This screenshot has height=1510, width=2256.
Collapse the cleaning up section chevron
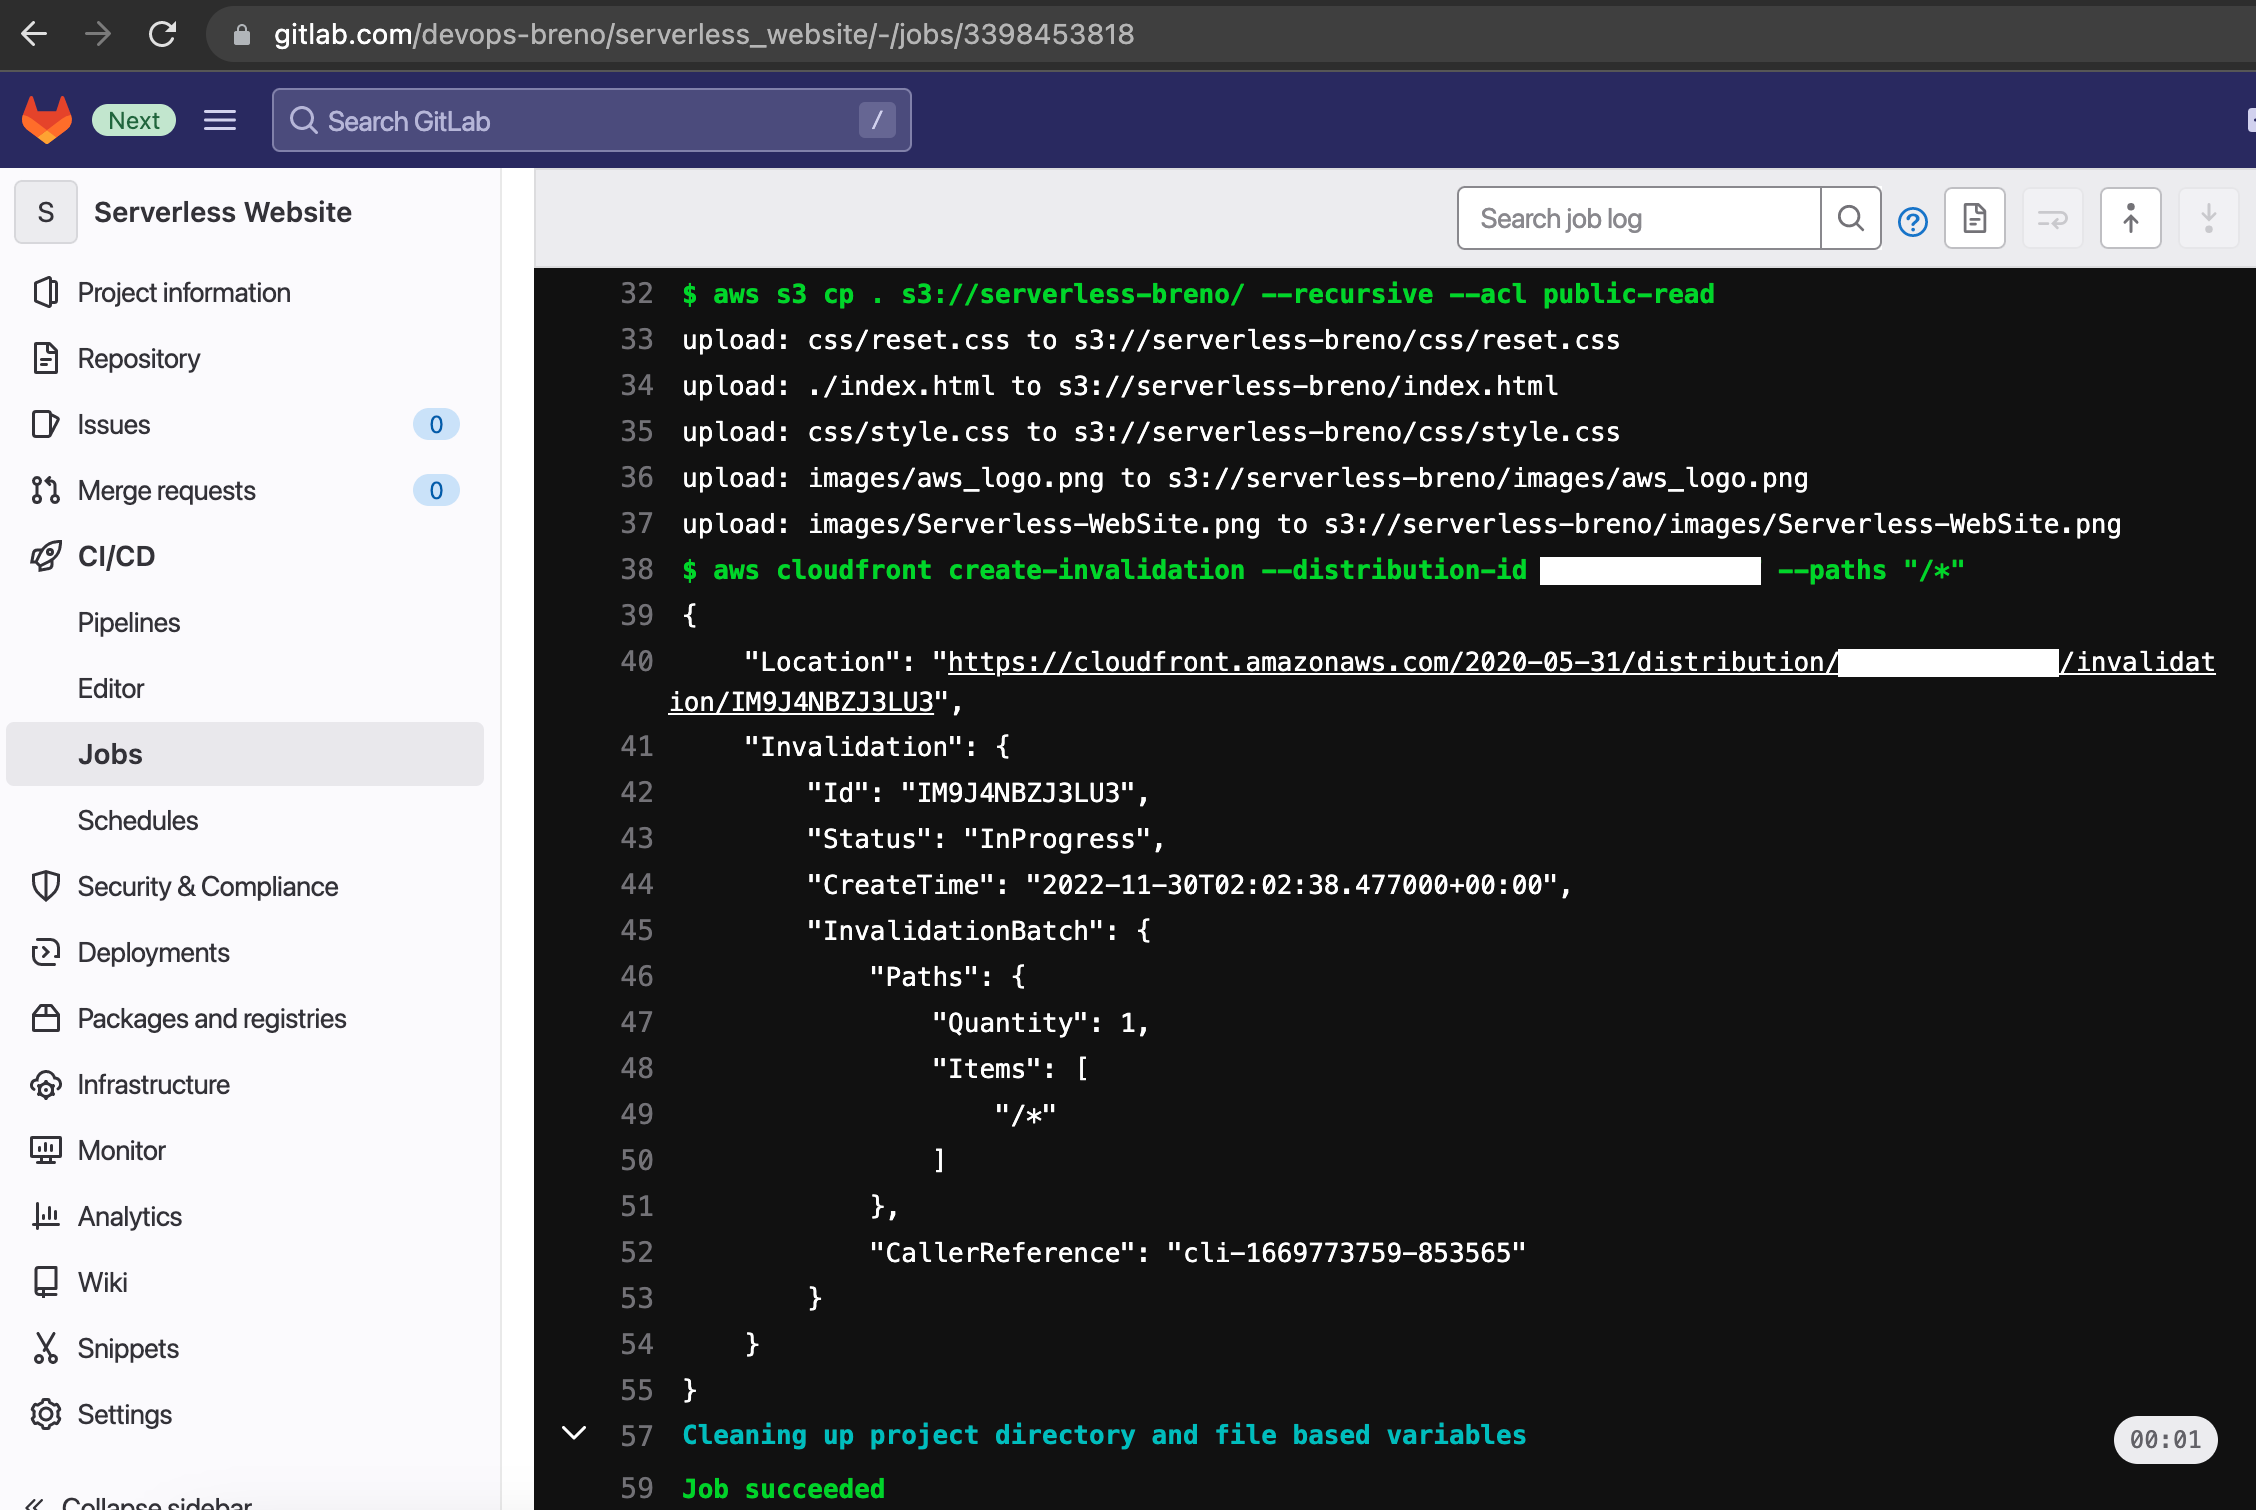(574, 1433)
